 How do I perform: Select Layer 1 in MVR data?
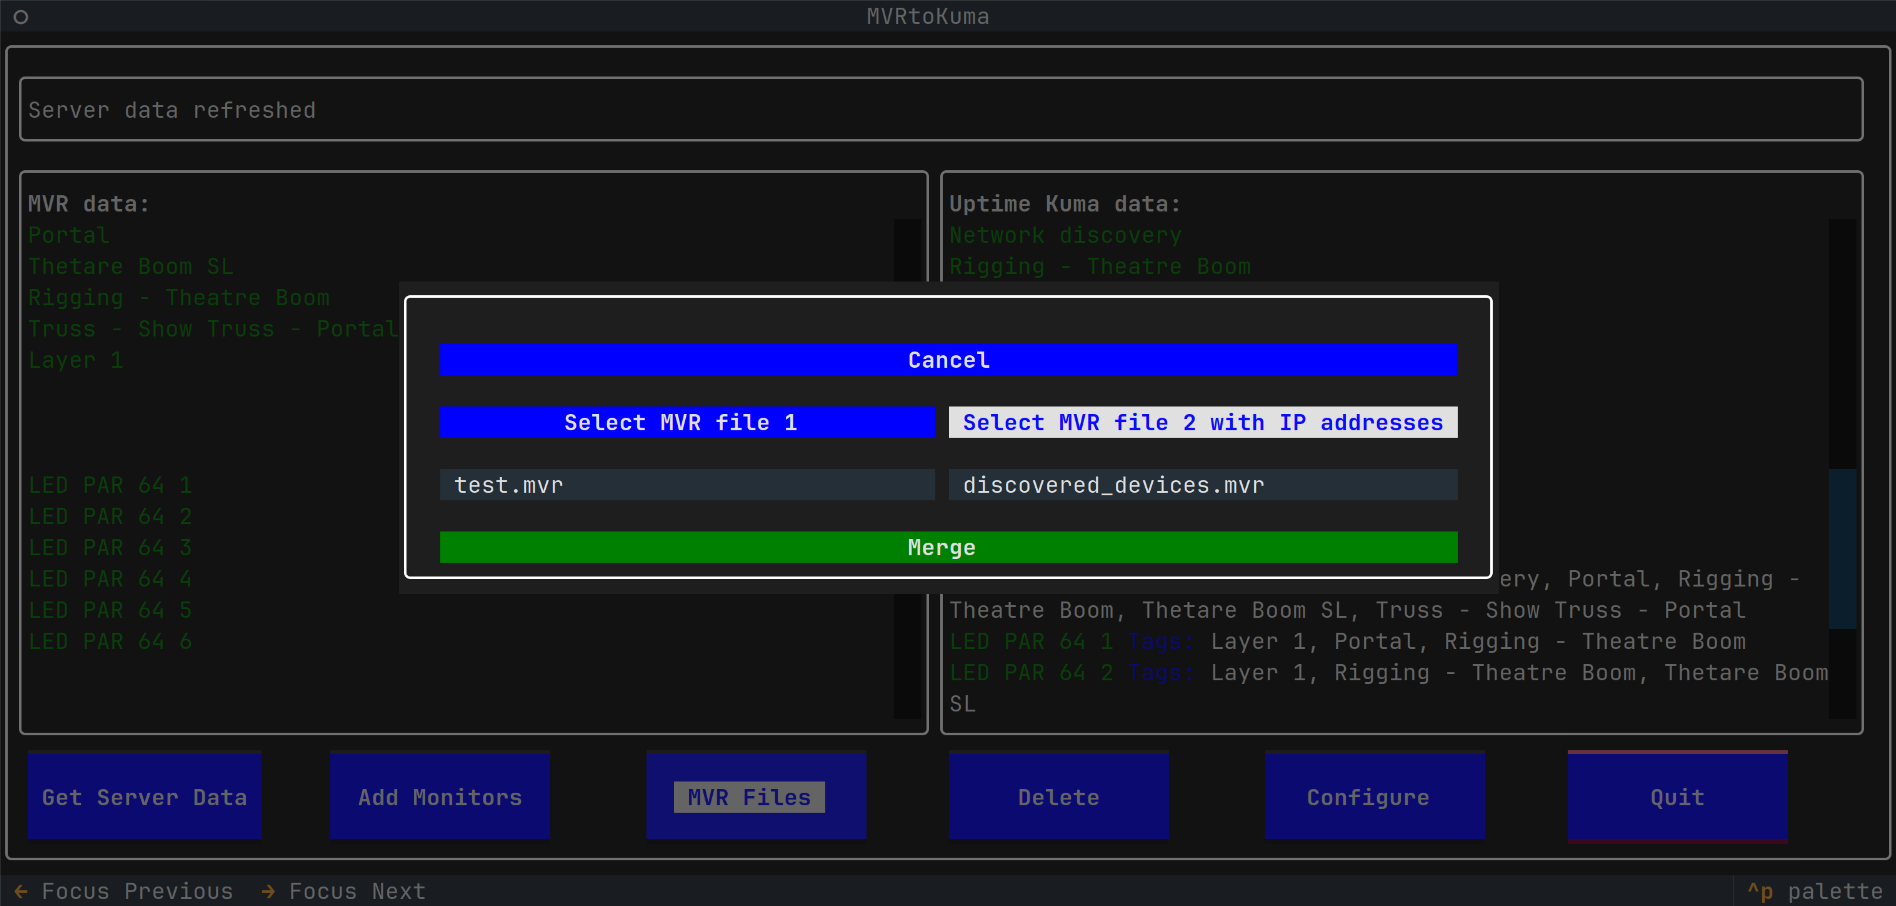click(x=76, y=360)
